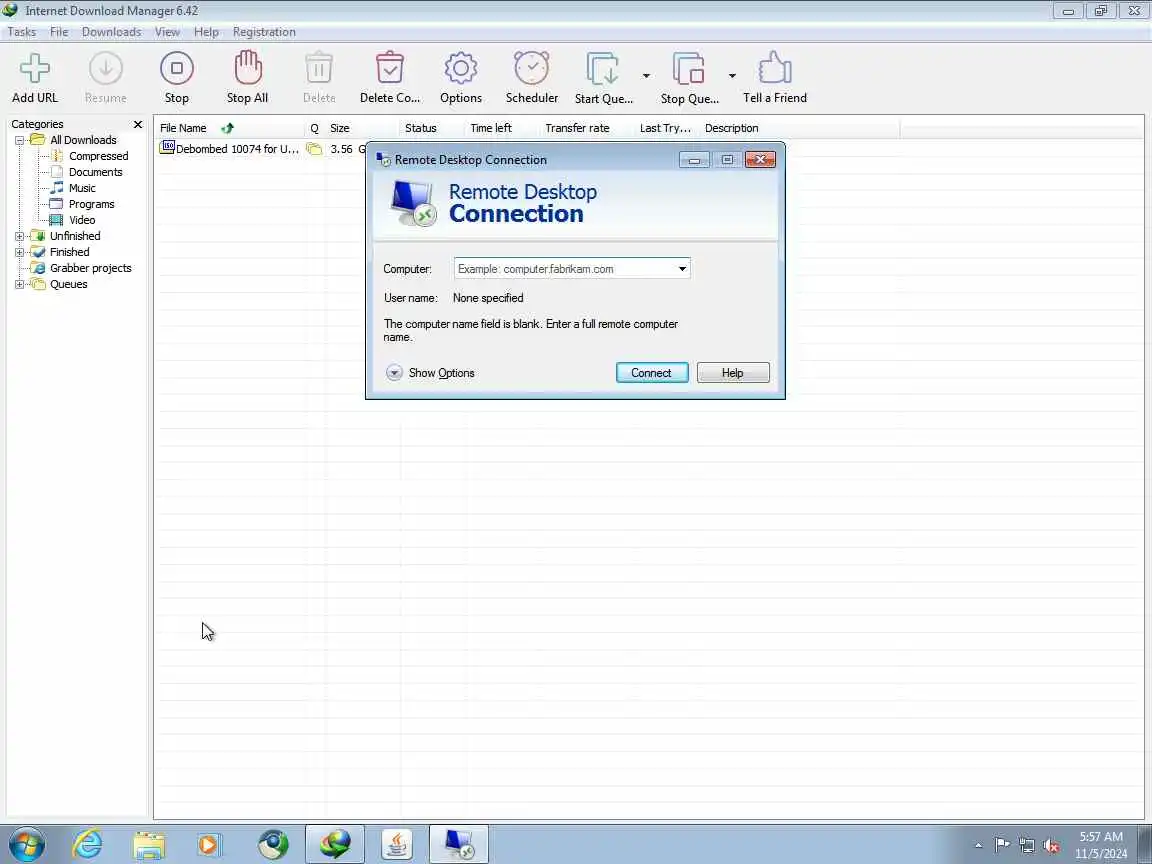
Task: Open Stop Queue dropdown arrow
Action: point(732,76)
